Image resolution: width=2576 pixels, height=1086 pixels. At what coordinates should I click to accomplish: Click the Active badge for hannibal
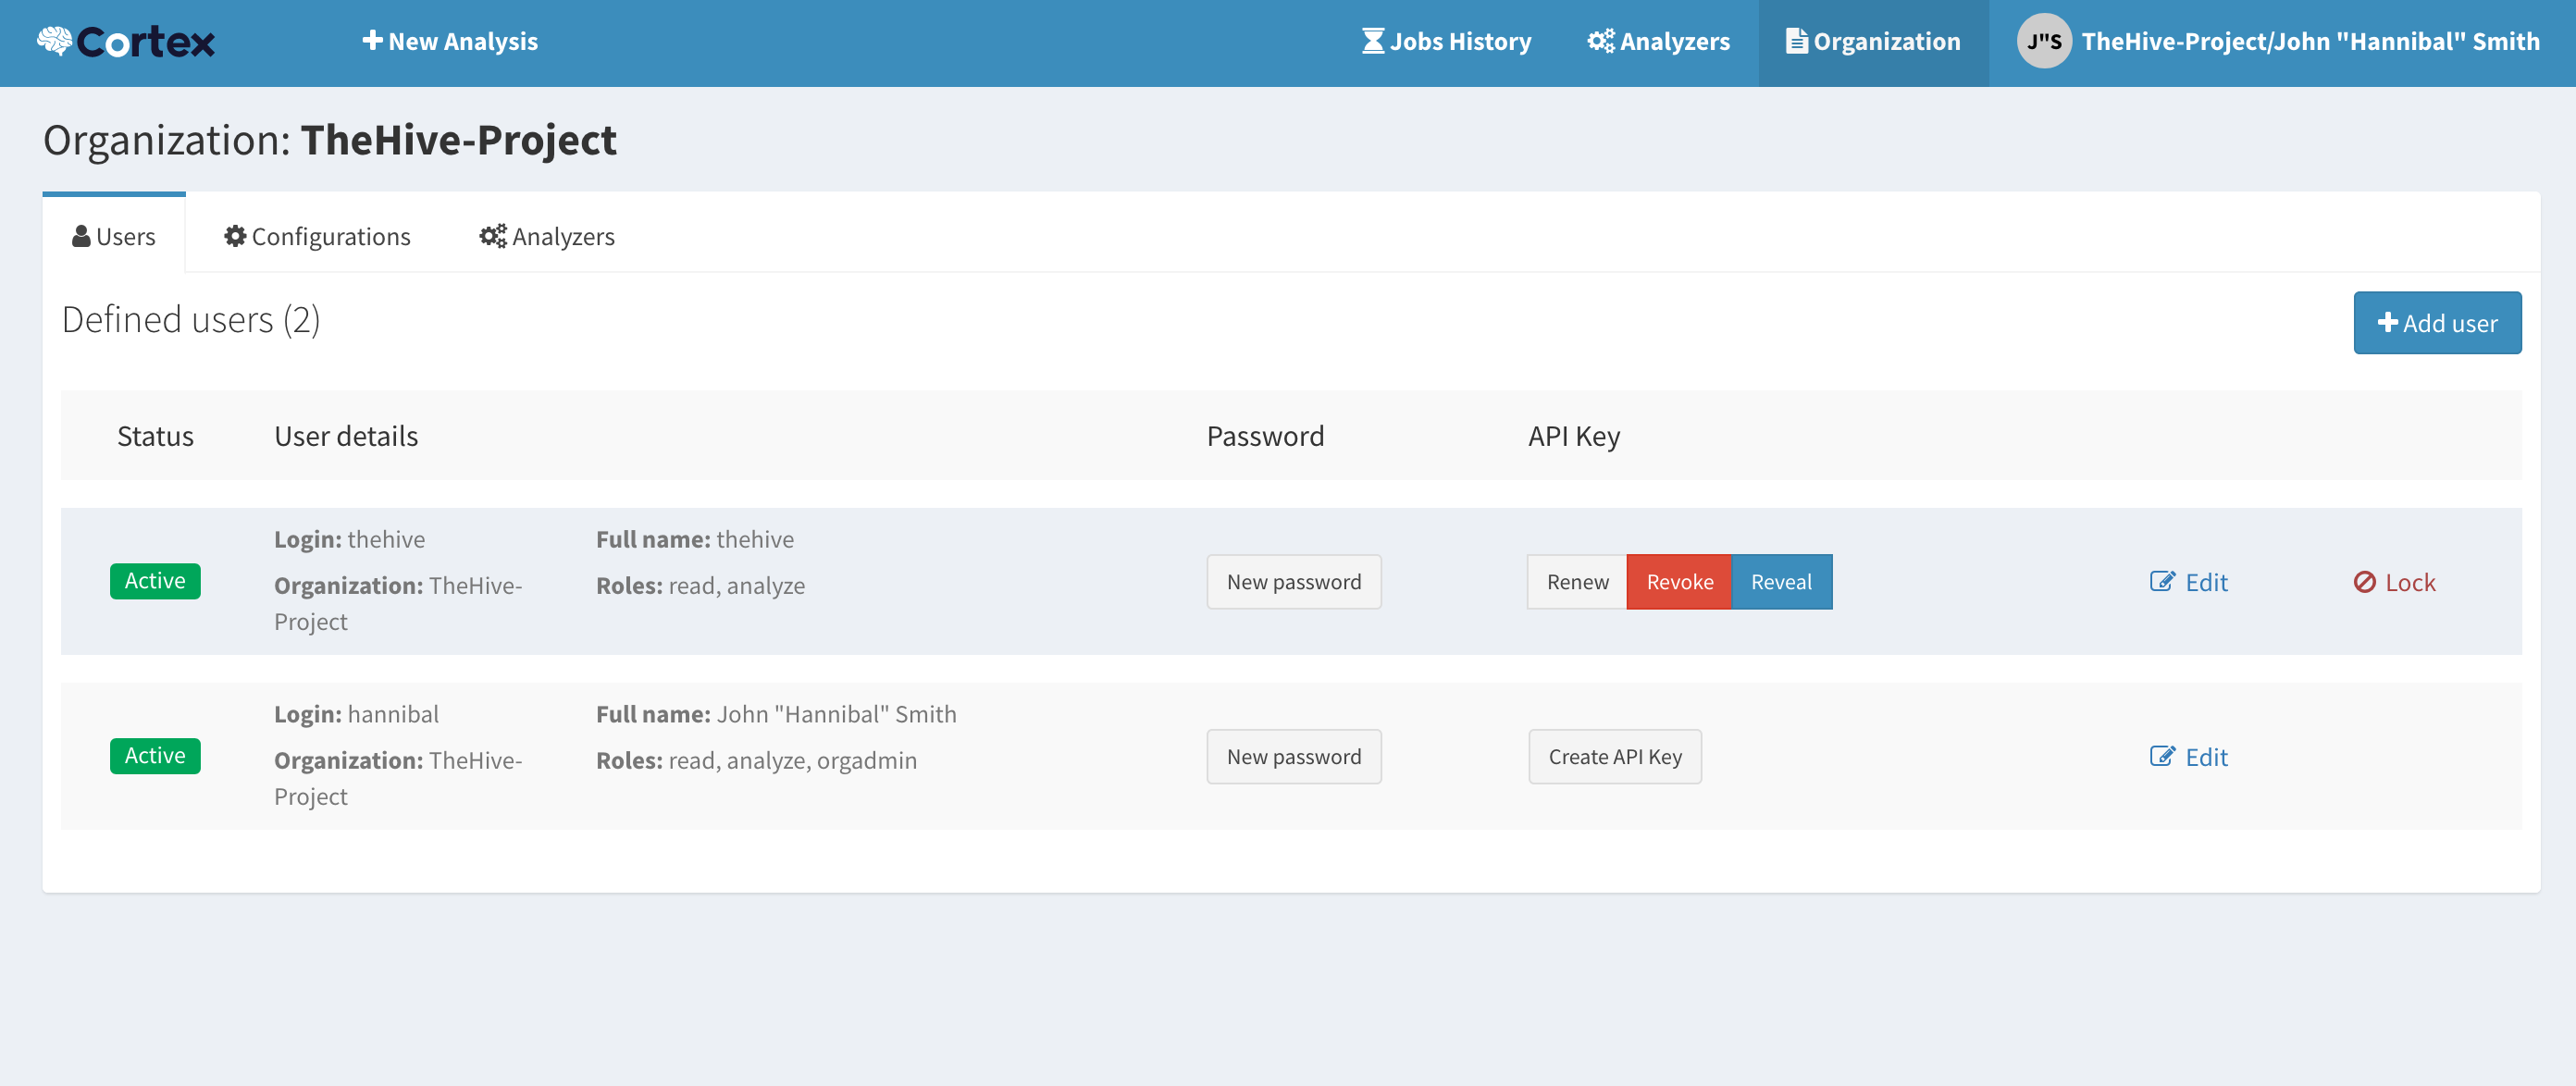pyautogui.click(x=155, y=756)
